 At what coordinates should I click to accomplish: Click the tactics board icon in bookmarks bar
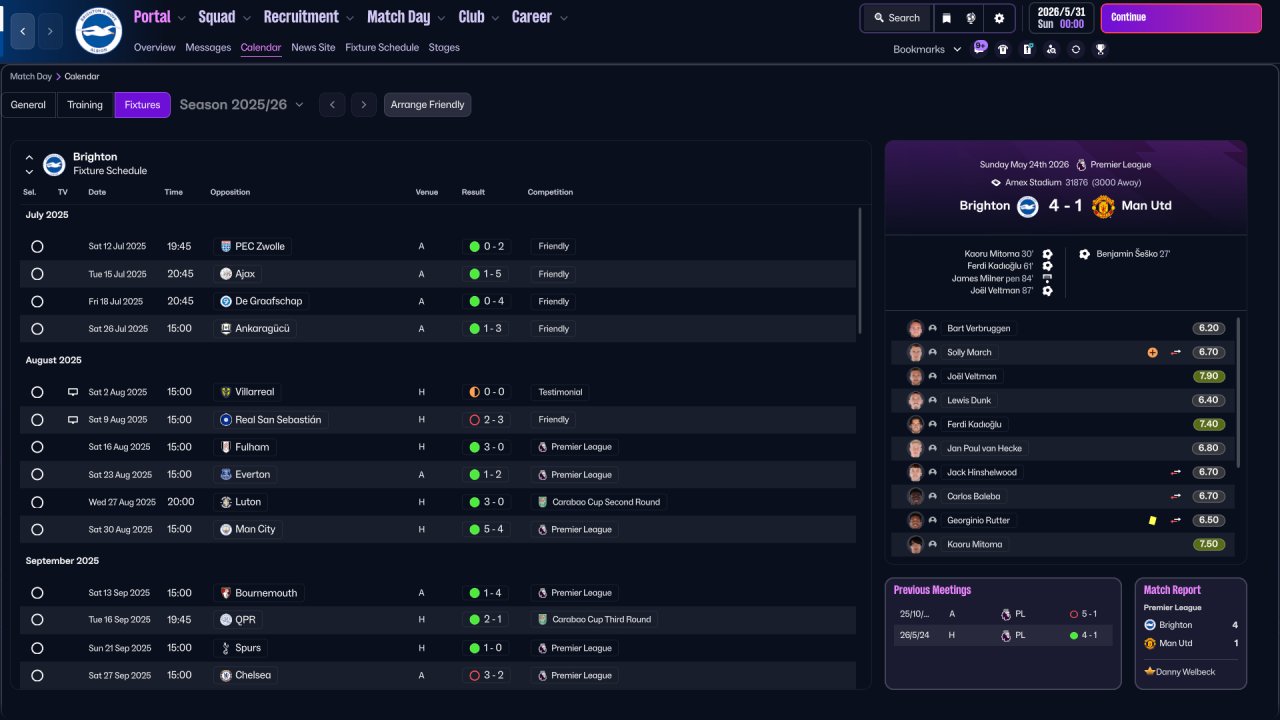(1027, 49)
